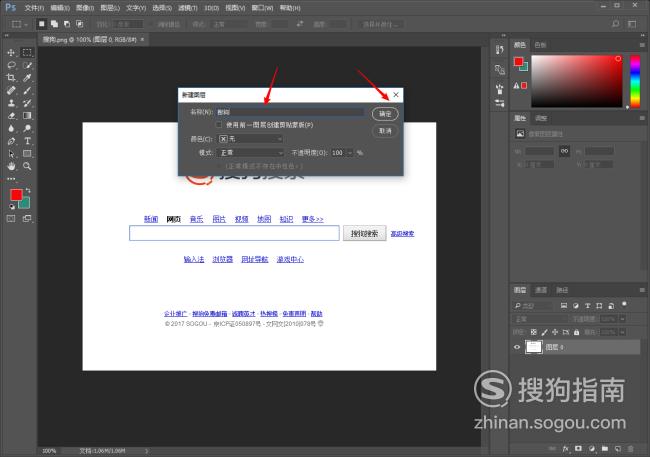This screenshot has width=650, height=457.
Task: Toggle layer filter switch in Layers panel
Action: 624,304
